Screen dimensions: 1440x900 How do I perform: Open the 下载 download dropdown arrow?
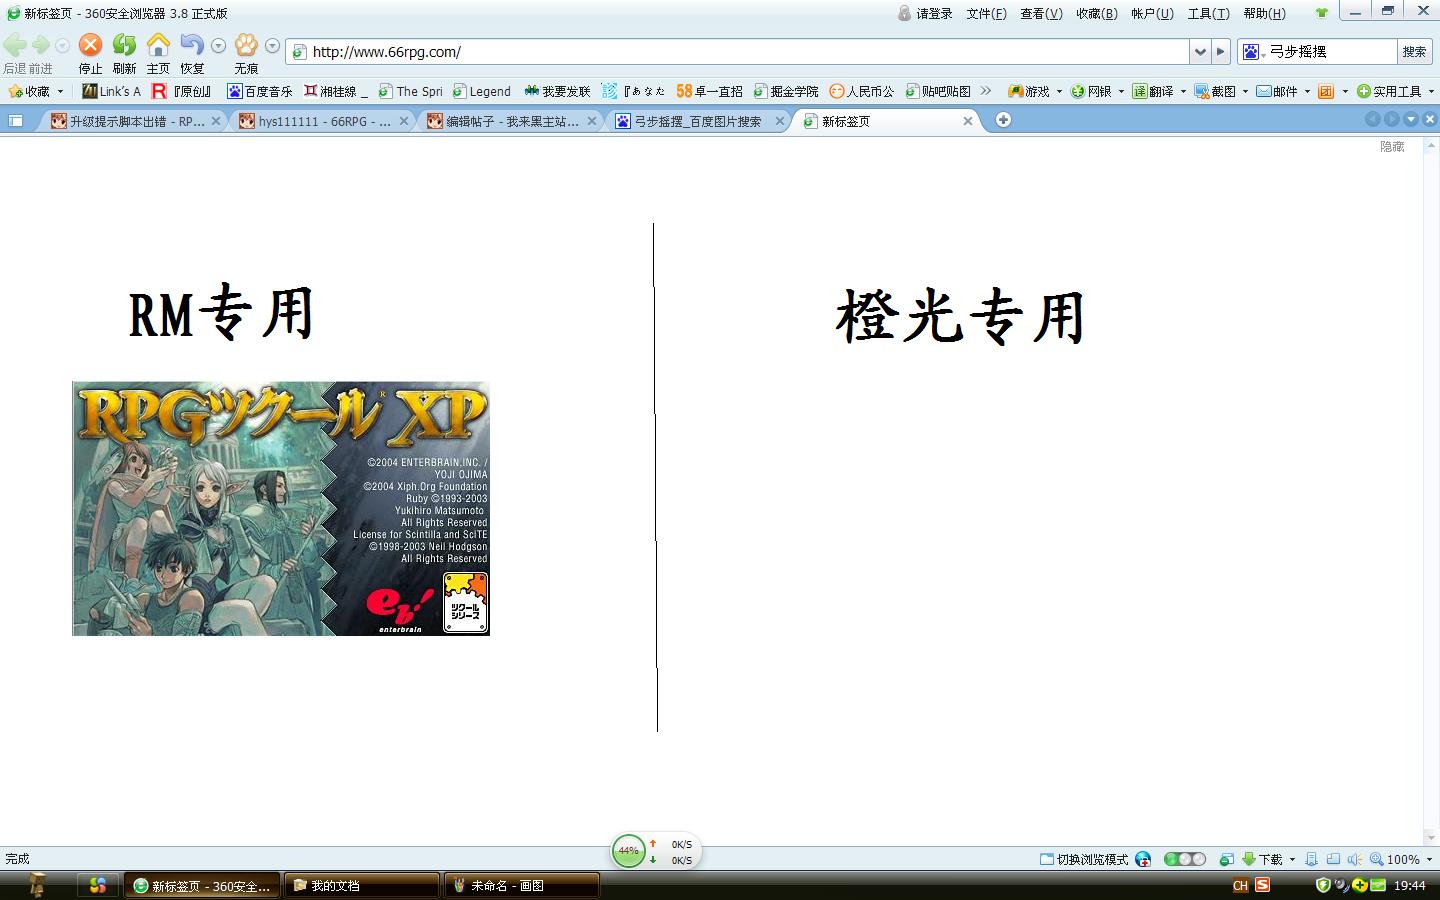pyautogui.click(x=1292, y=859)
